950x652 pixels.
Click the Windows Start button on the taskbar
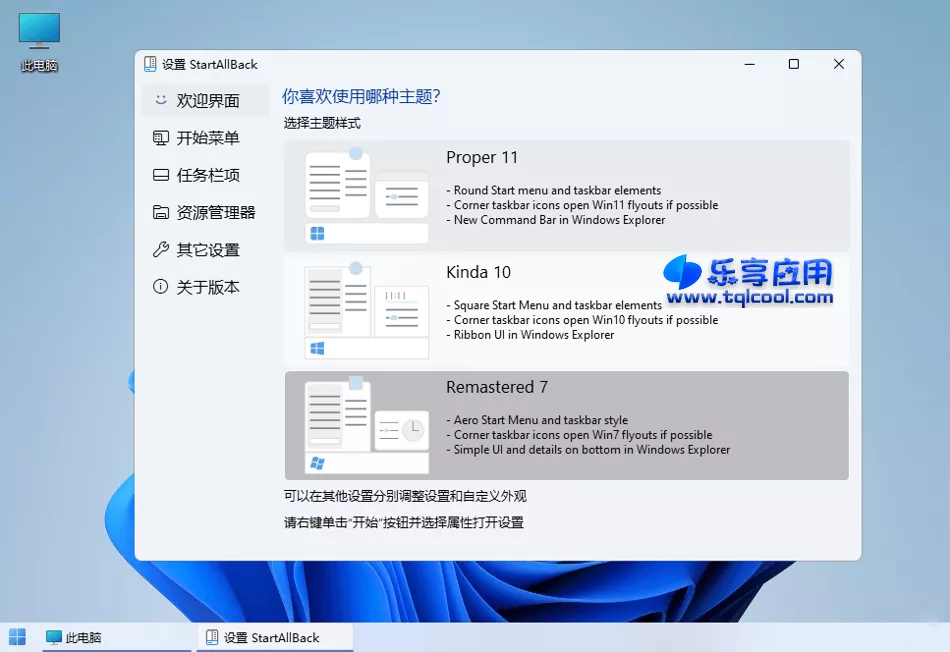pyautogui.click(x=16, y=636)
